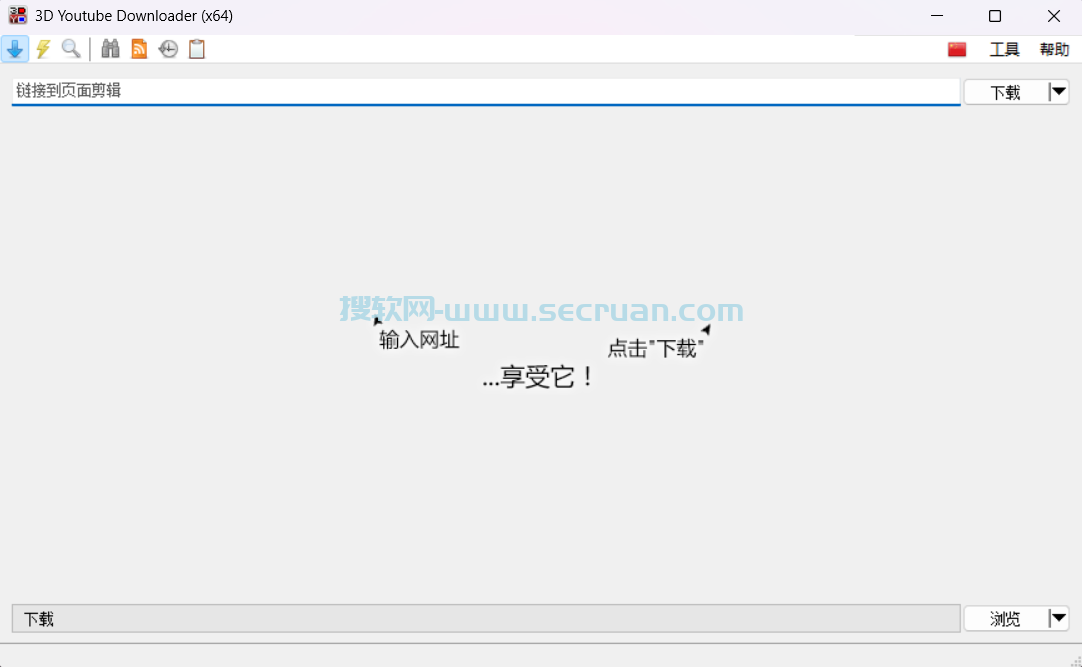Open the 帮助 menu

pos(1054,50)
